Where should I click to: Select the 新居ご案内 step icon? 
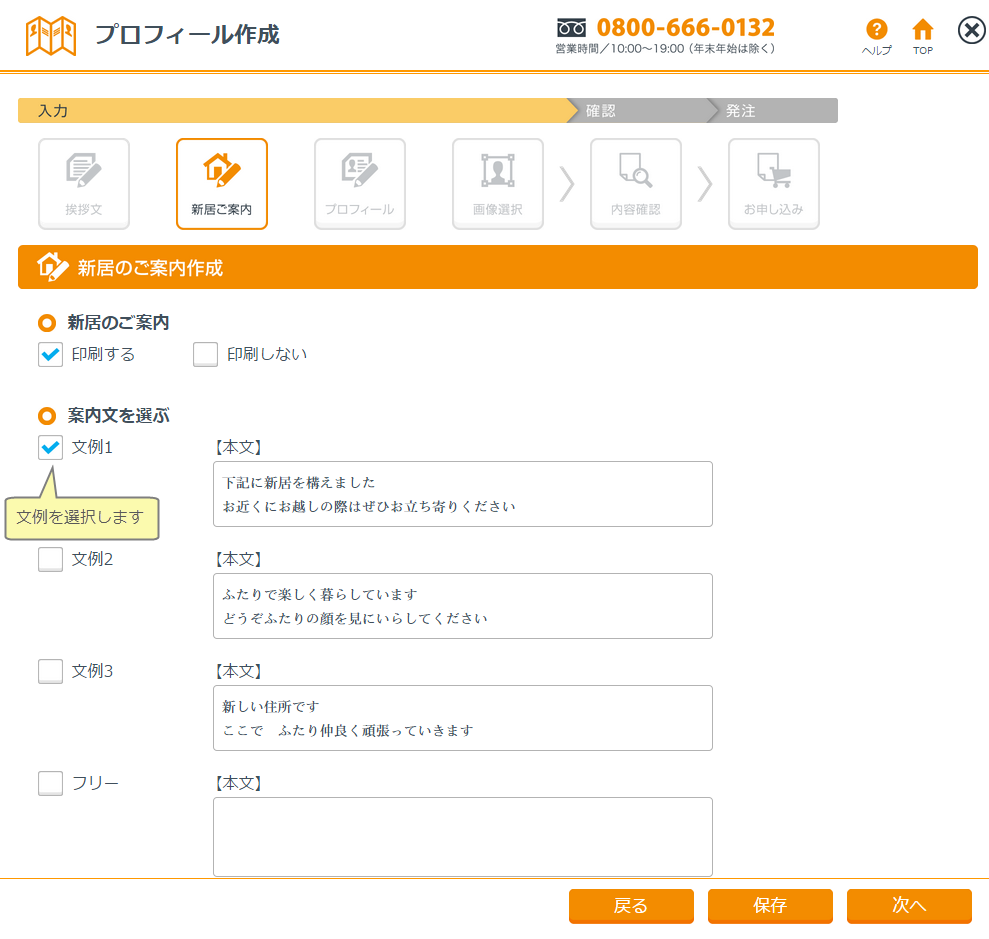point(221,183)
